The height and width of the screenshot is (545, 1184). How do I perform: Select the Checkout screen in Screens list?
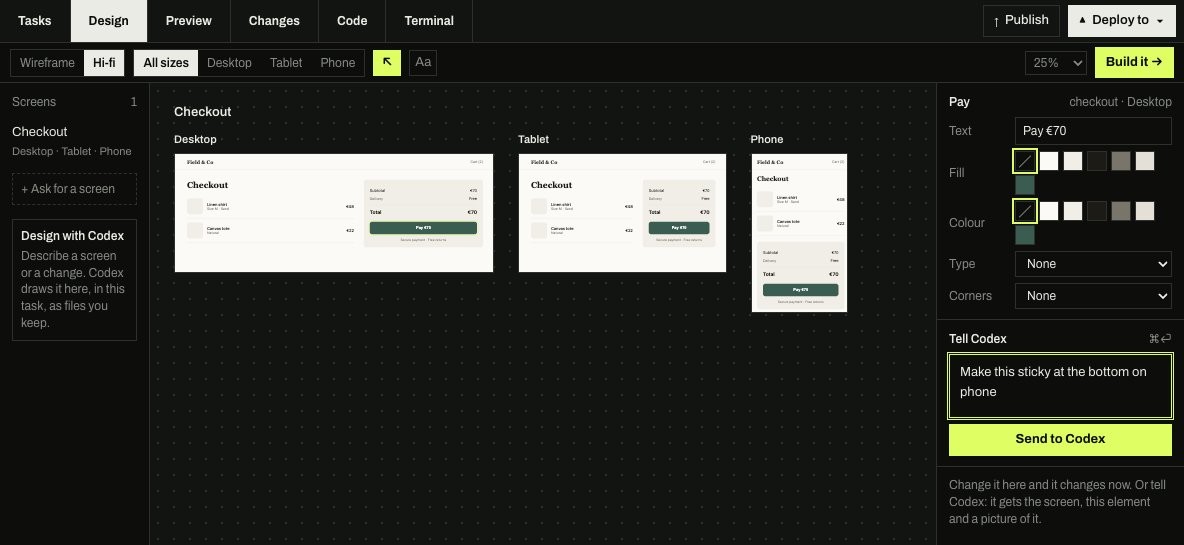[x=74, y=140]
